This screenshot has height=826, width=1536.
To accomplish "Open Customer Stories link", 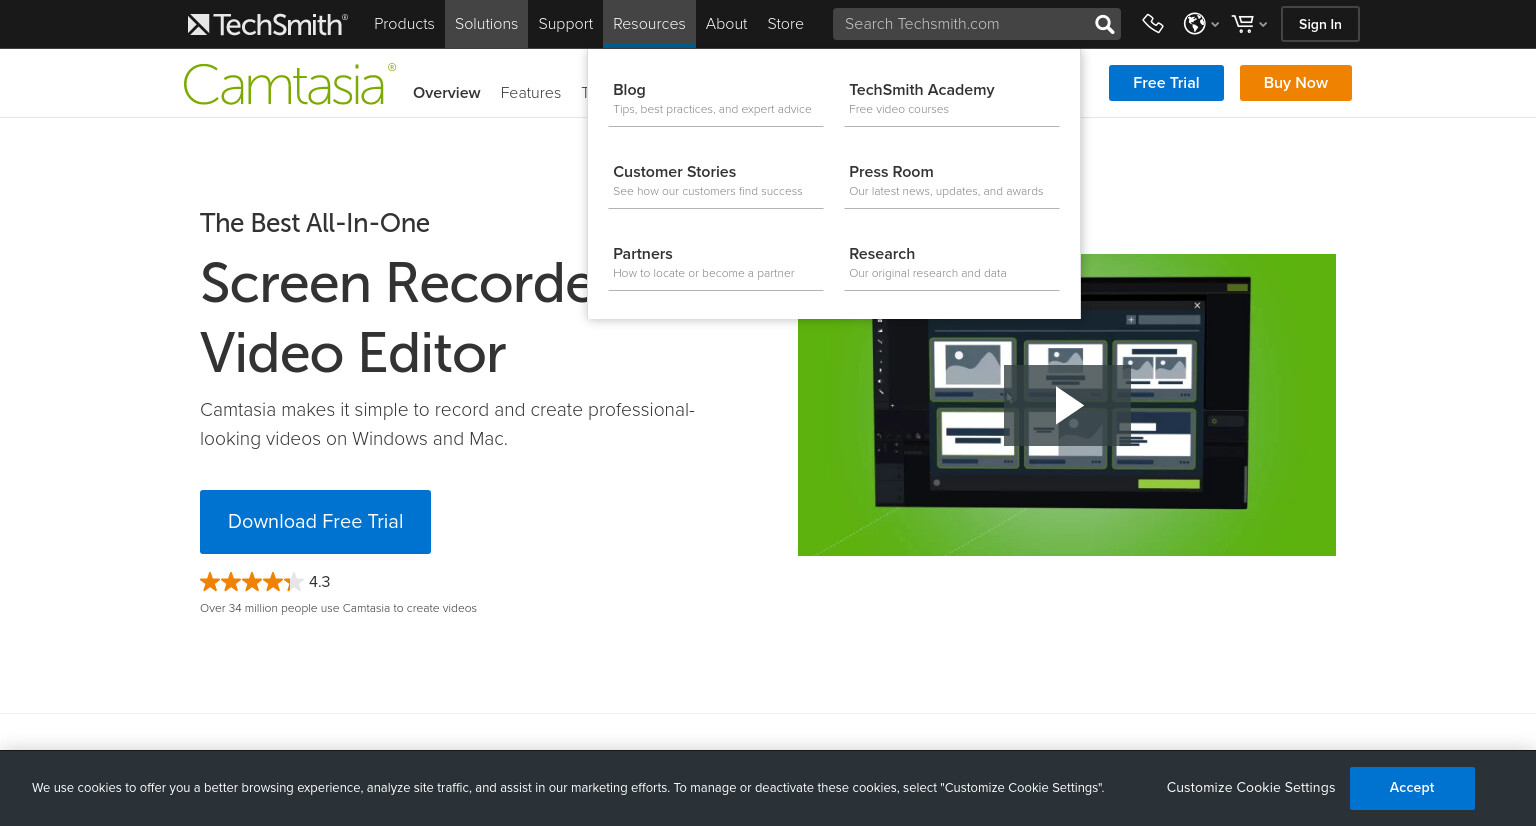I will (716, 180).
